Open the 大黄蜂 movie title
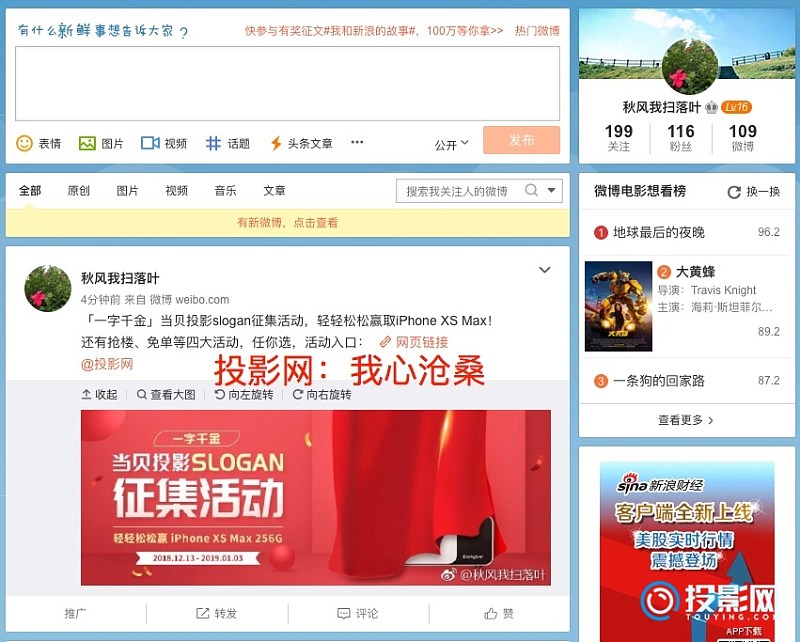 pos(695,271)
